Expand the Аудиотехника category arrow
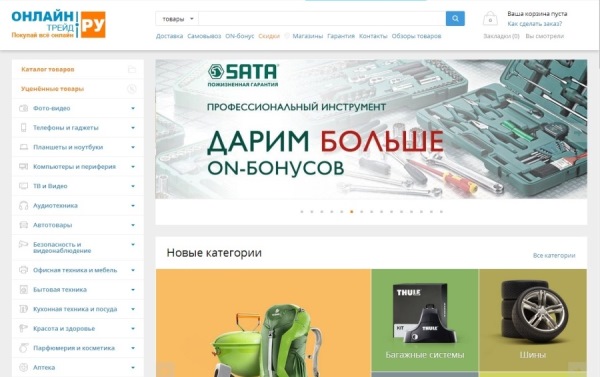 pyautogui.click(x=133, y=206)
